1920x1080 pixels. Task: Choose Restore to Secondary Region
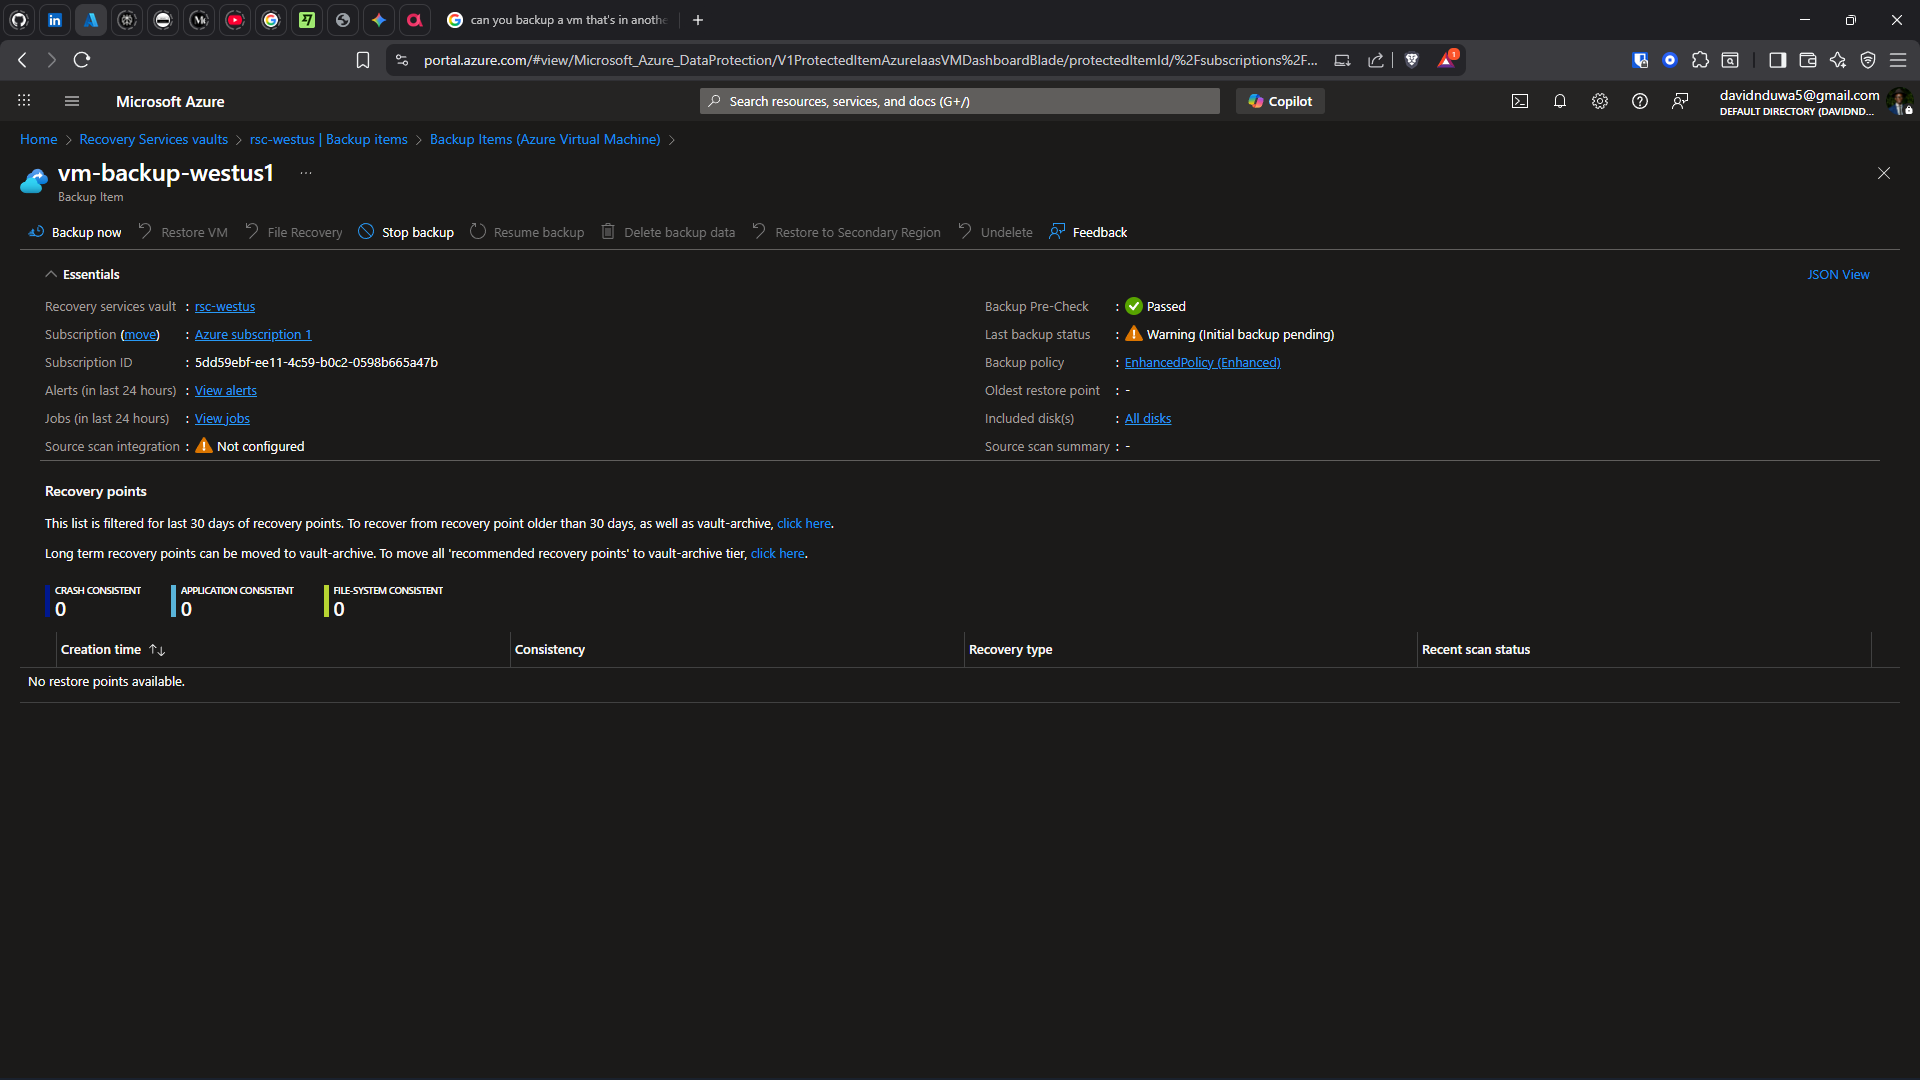pyautogui.click(x=846, y=232)
